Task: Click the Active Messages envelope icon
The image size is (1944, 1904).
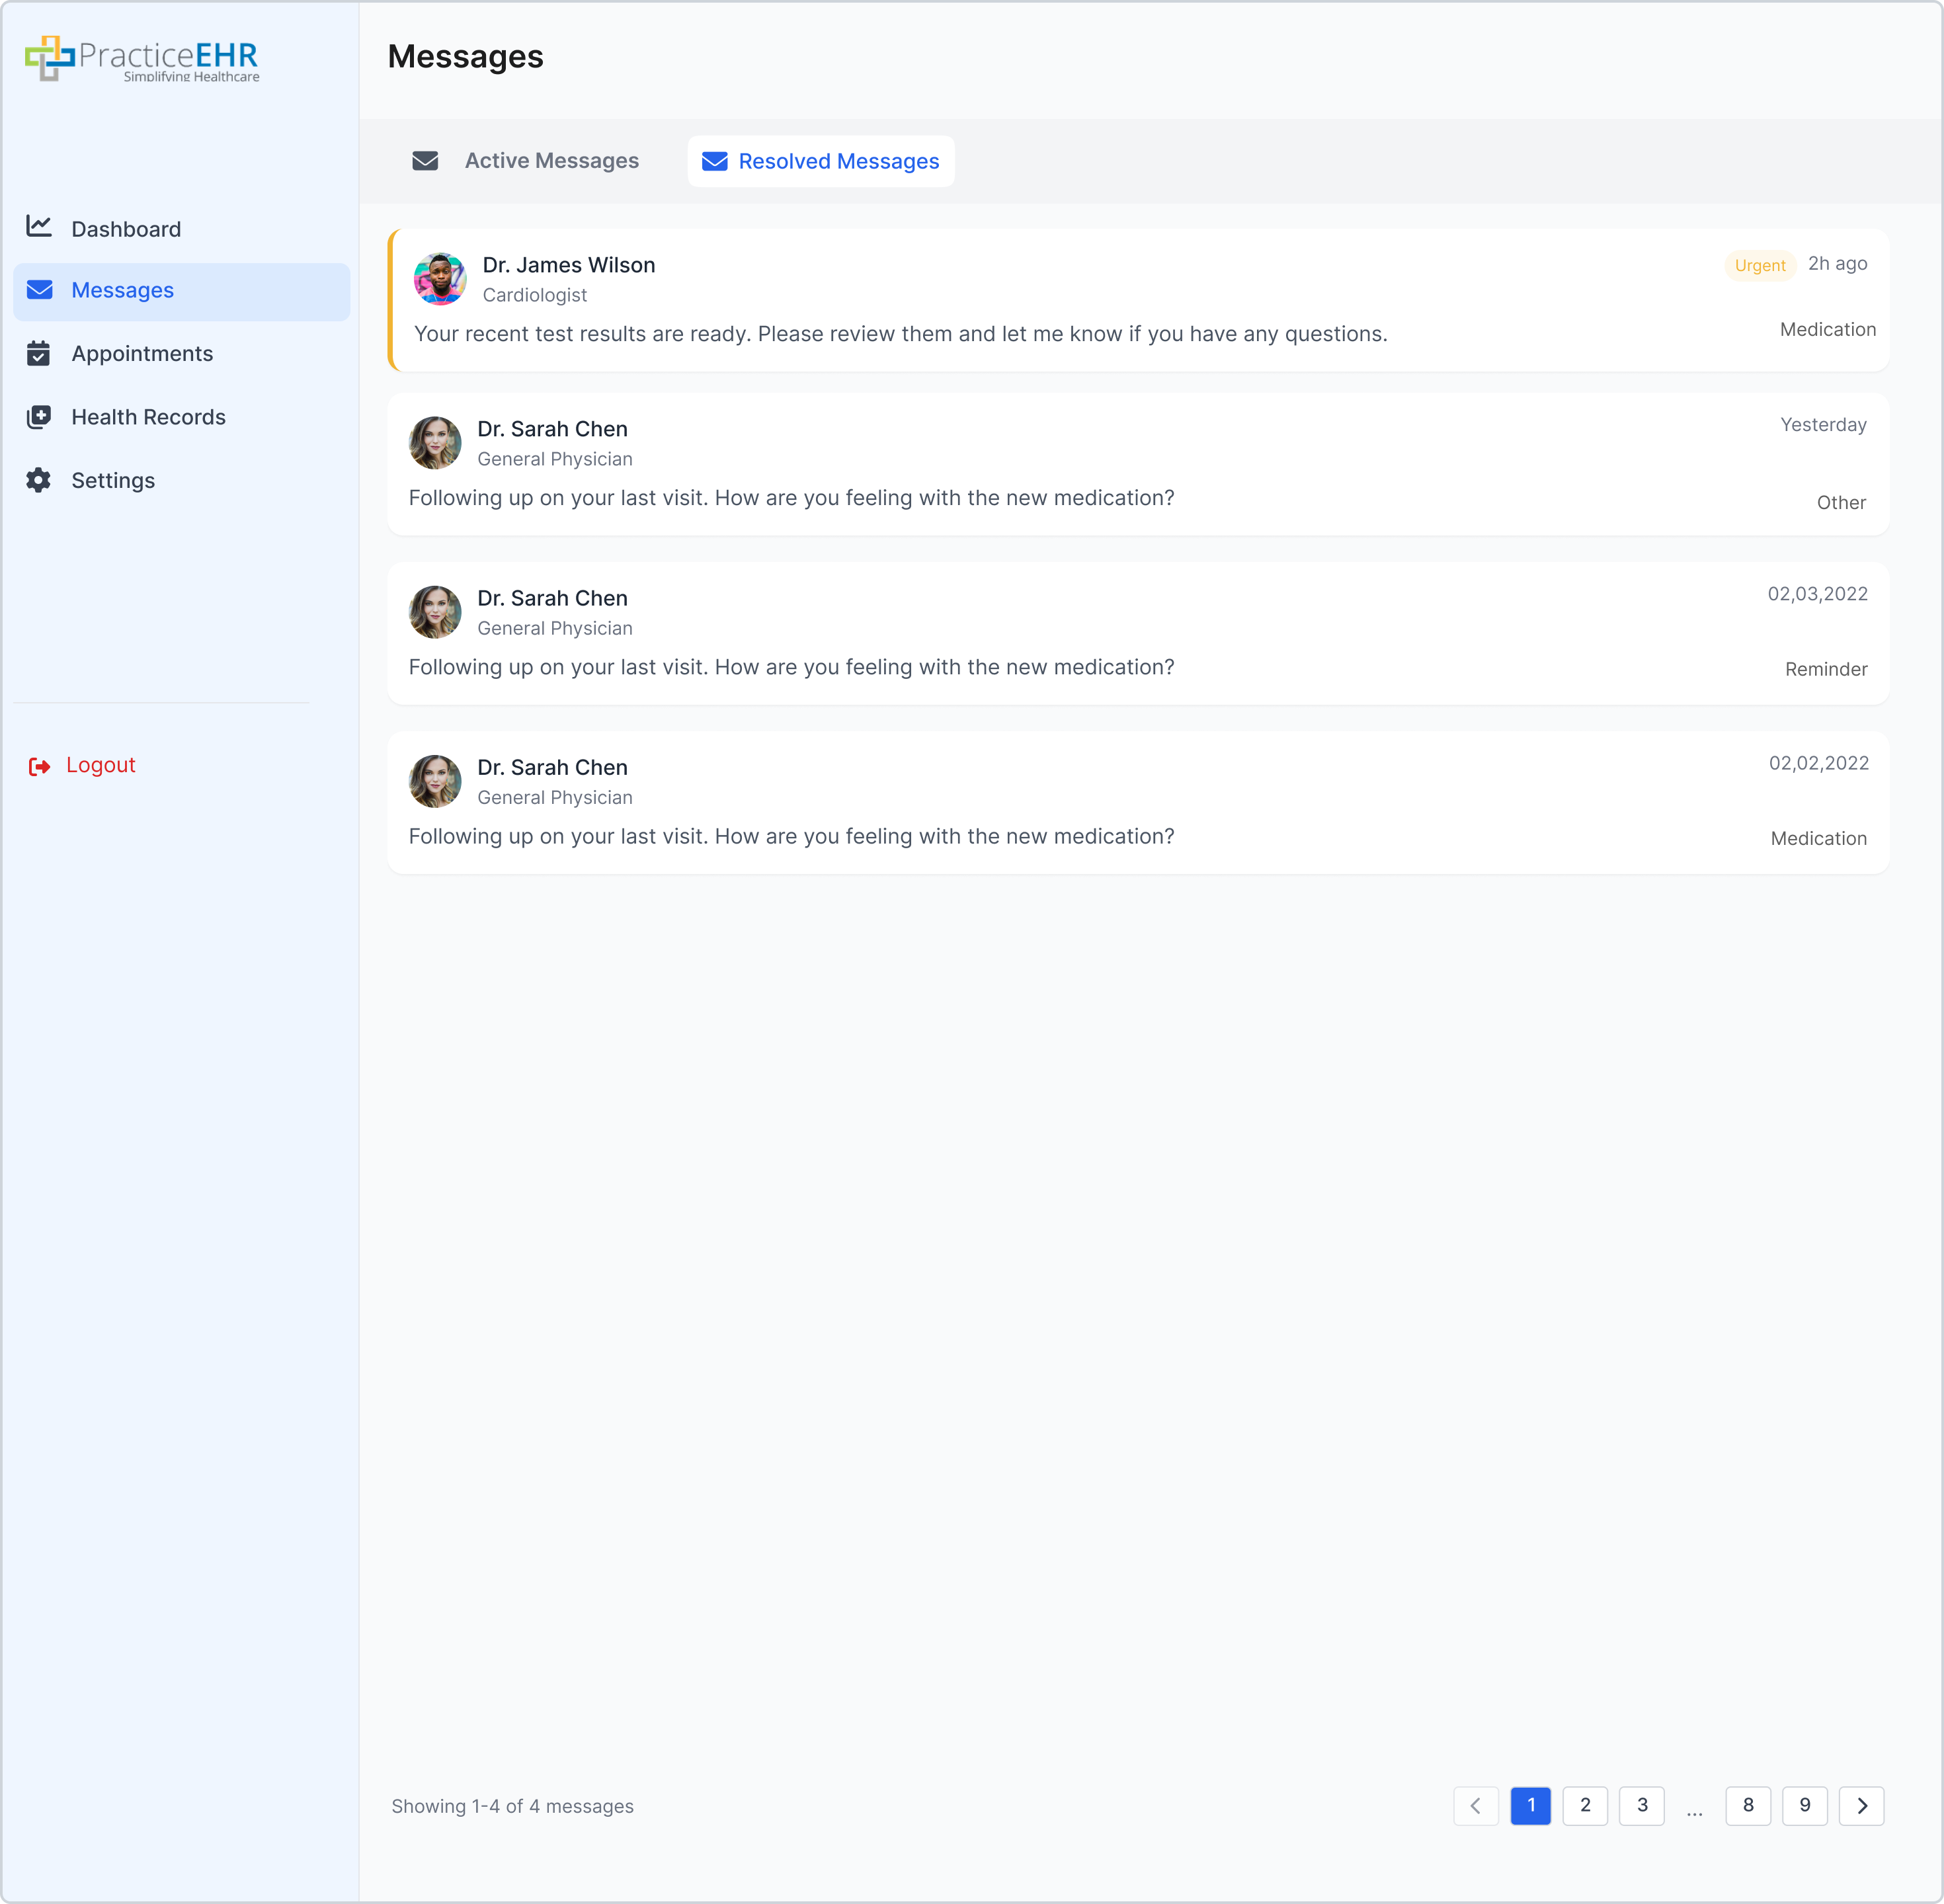Action: [425, 161]
